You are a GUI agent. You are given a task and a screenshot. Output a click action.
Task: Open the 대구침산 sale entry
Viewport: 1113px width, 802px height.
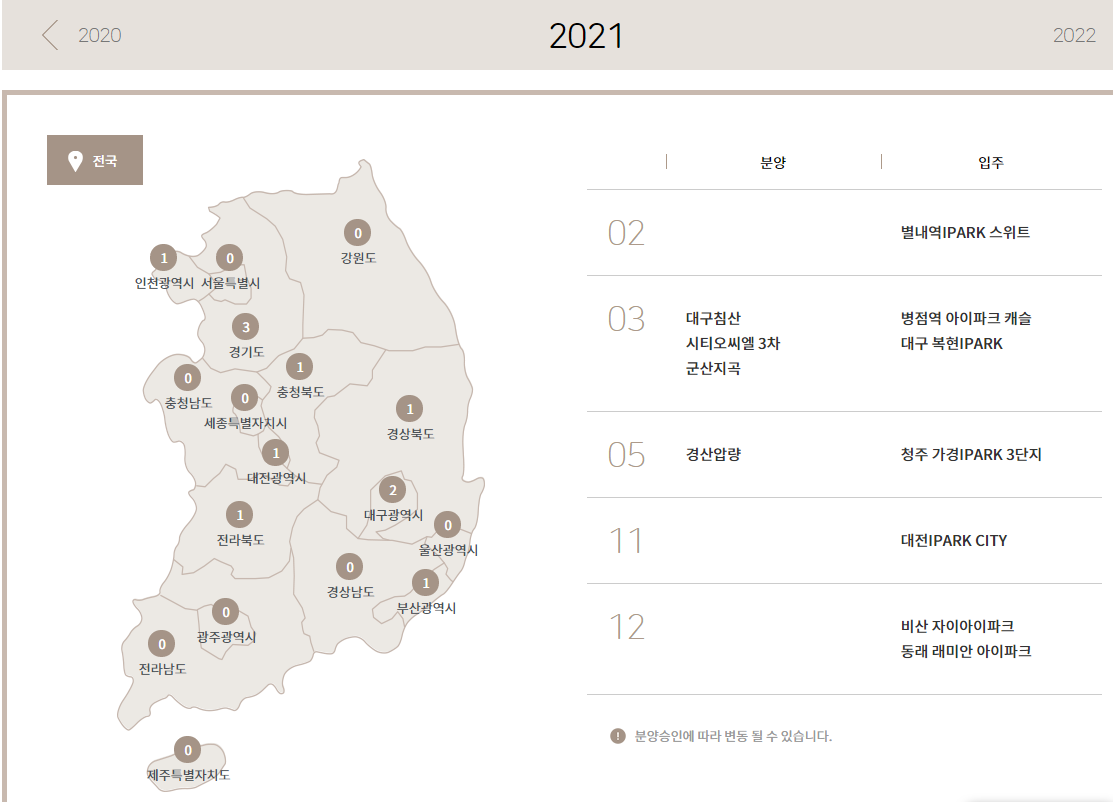tap(713, 318)
